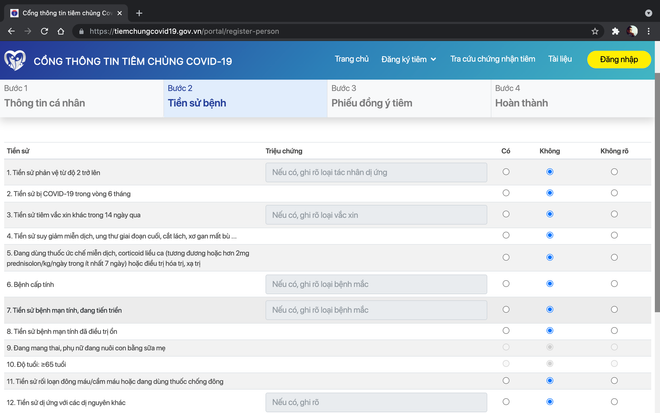Open 'Tra cứu chứng nhận tiêm' menu item
660x413 pixels.
pos(492,60)
